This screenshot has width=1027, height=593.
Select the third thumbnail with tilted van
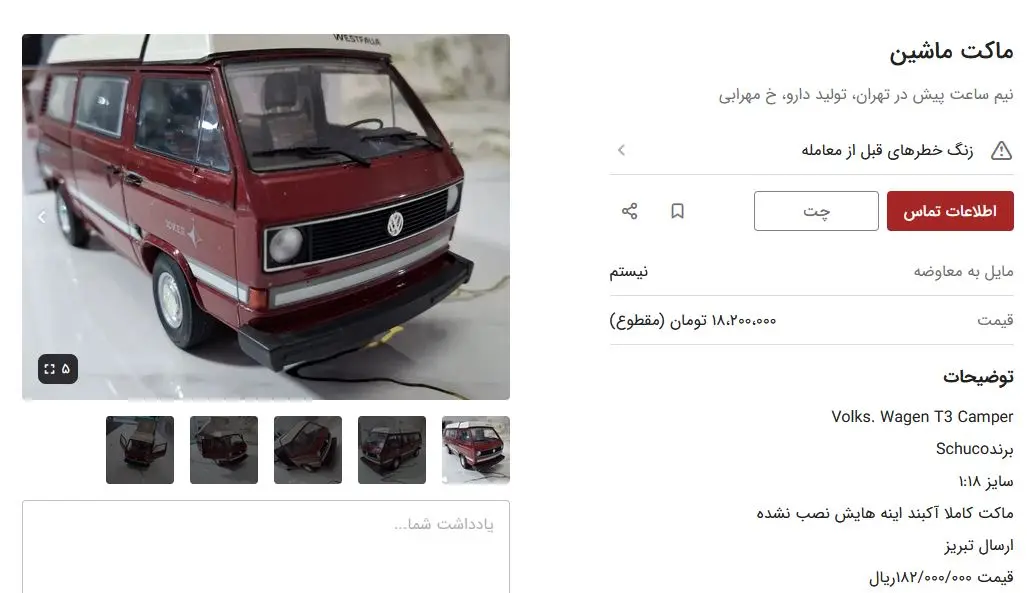[308, 450]
